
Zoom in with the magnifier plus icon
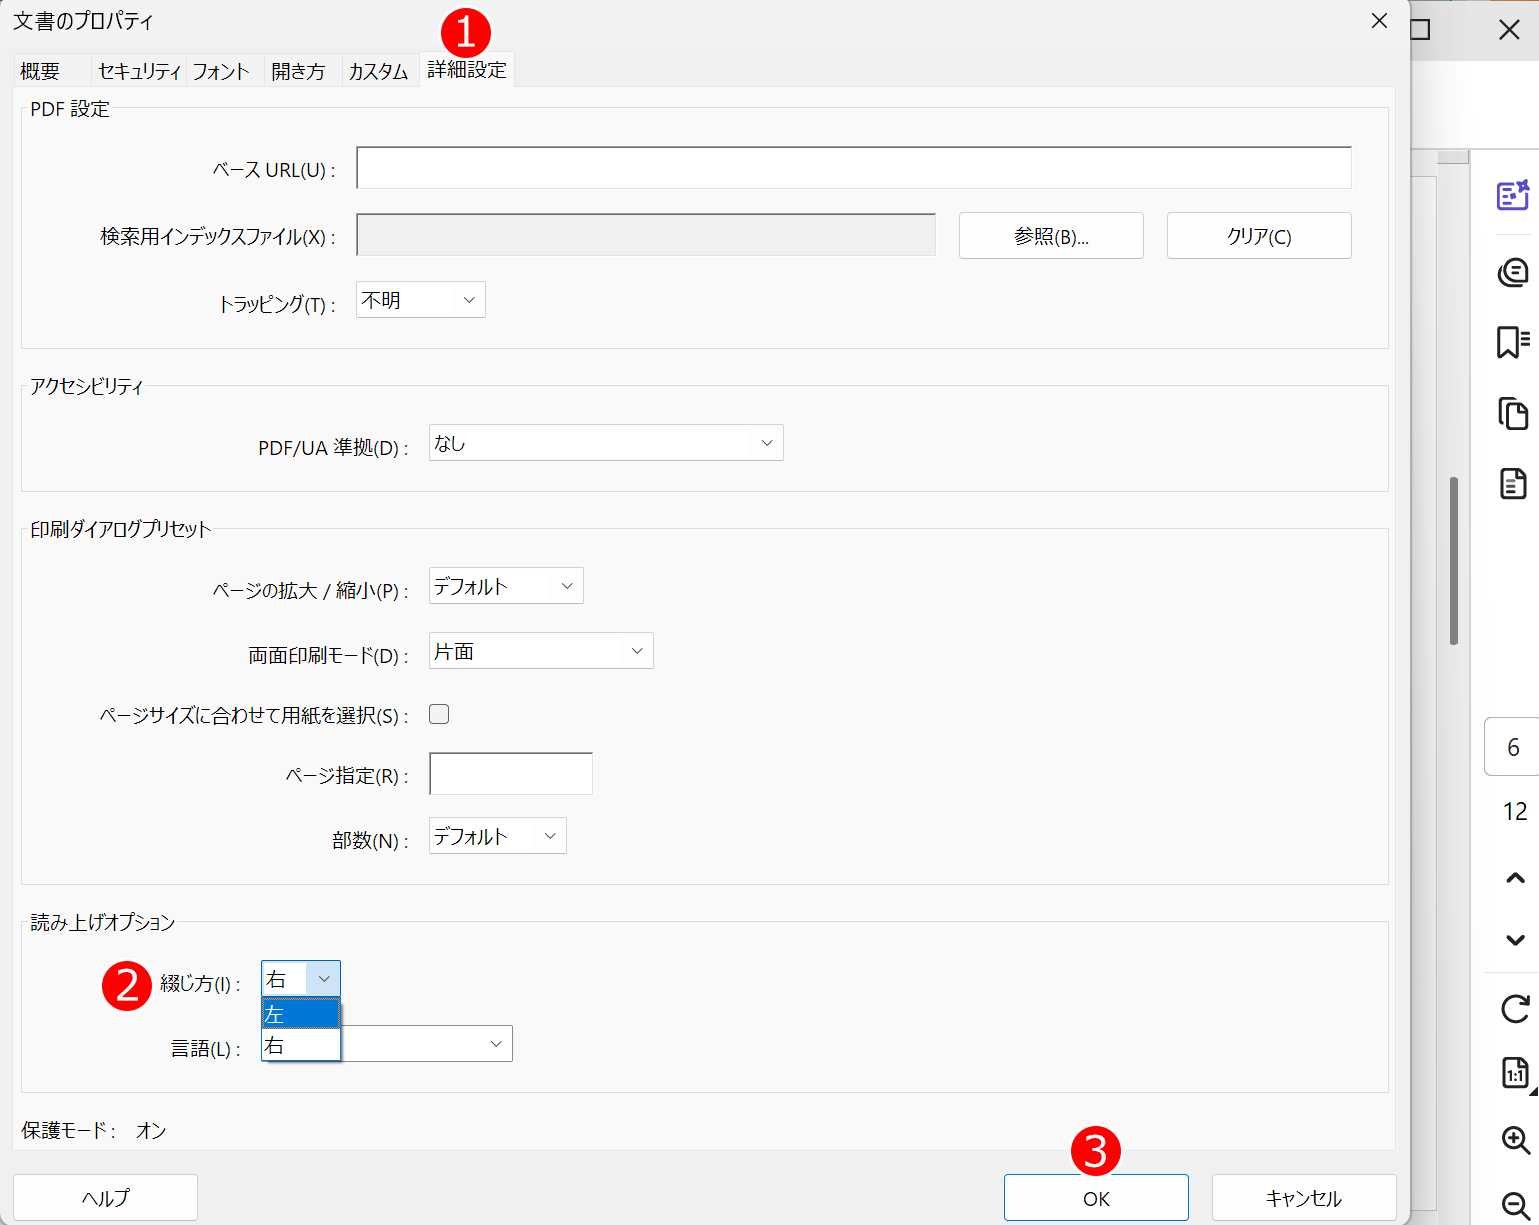point(1515,1140)
